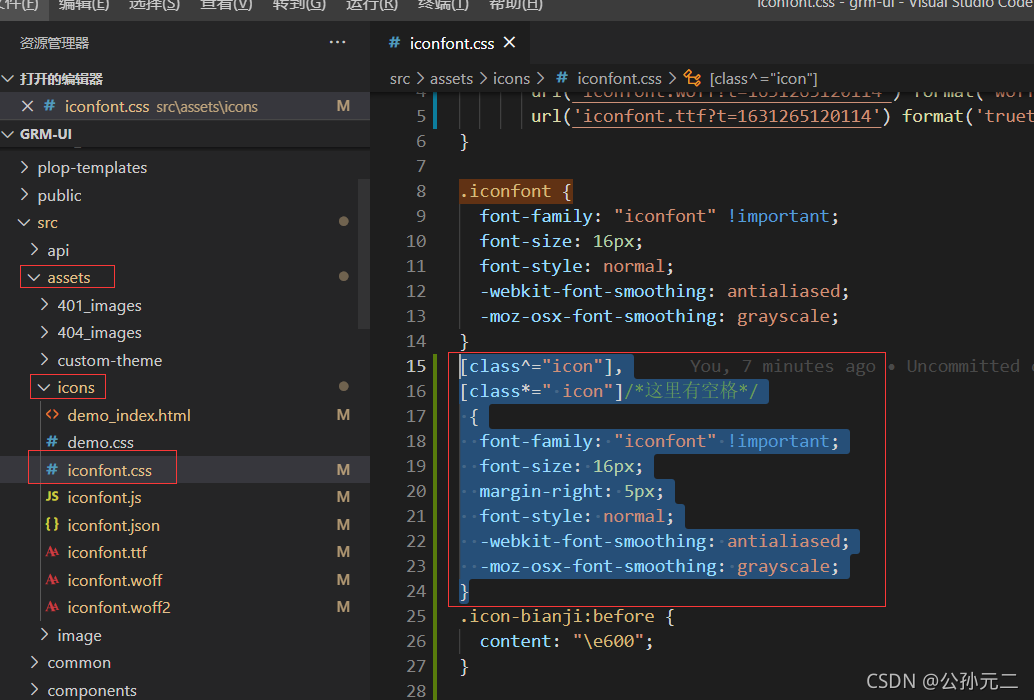The width and height of the screenshot is (1034, 700).
Task: Expand the 404_images folder
Action: [x=44, y=332]
